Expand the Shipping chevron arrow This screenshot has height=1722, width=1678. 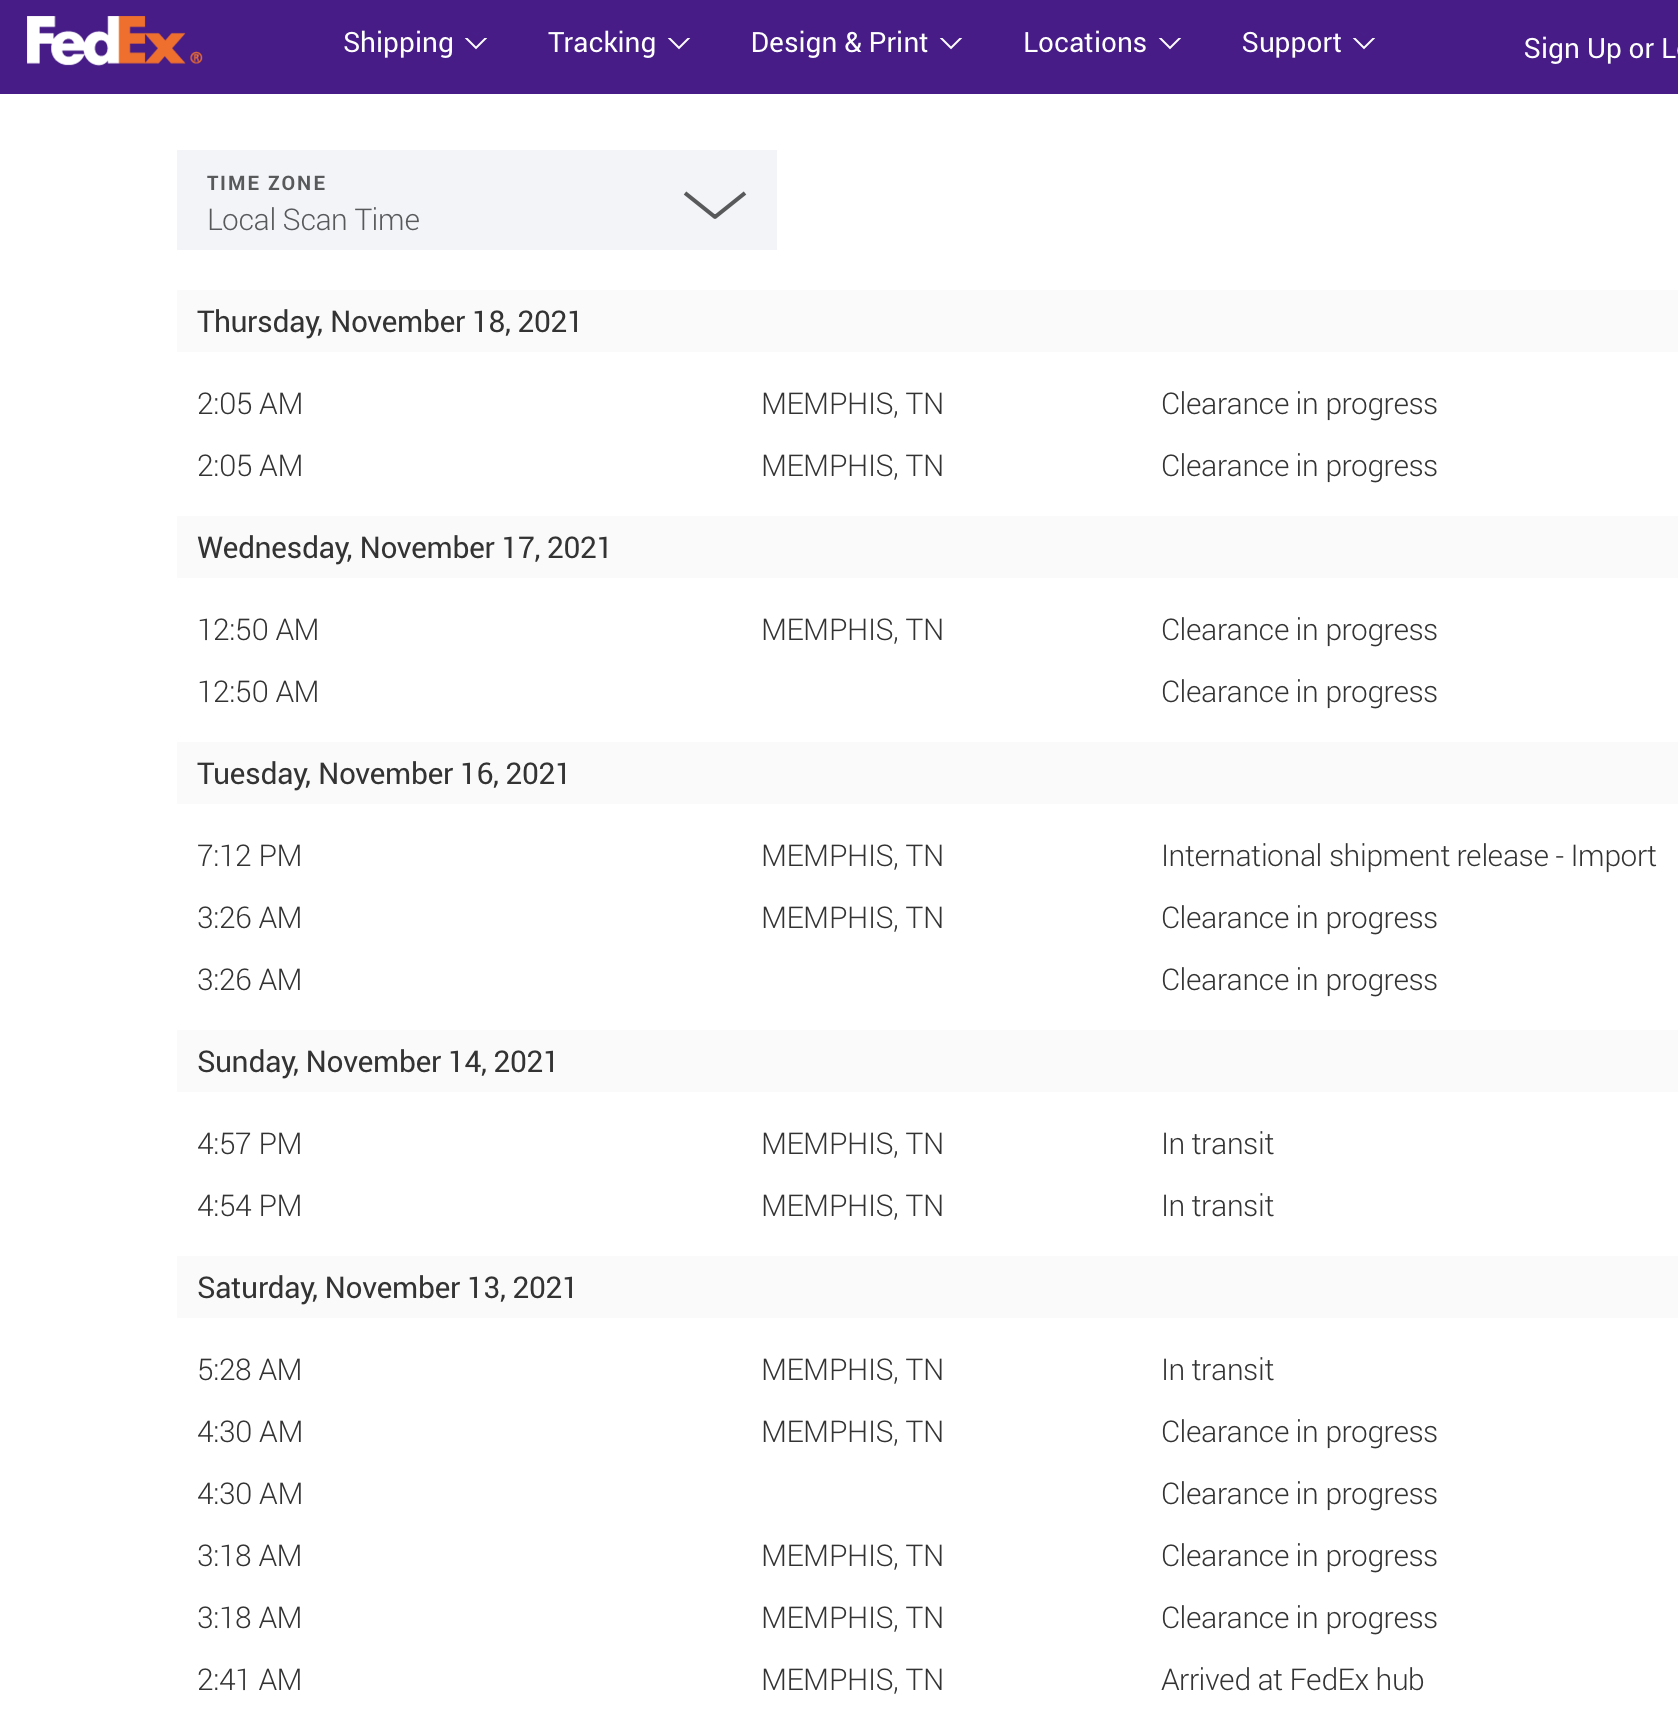(x=477, y=44)
